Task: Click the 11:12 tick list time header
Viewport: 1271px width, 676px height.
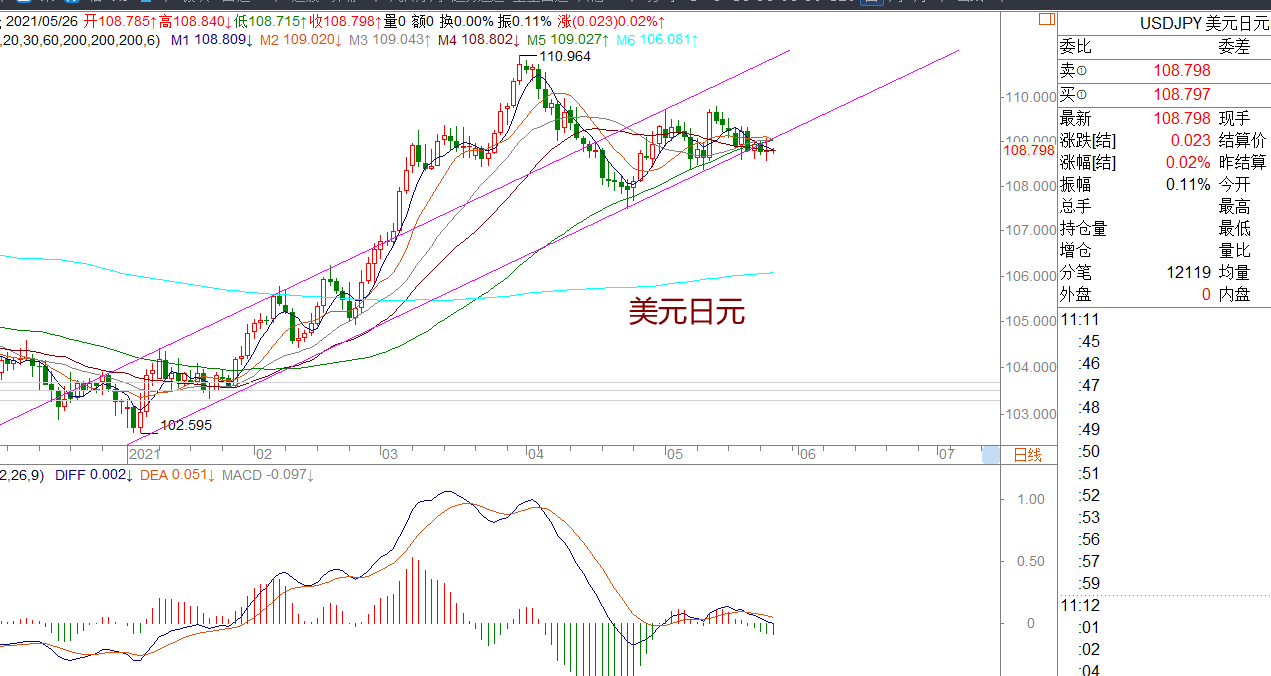Action: [x=1080, y=605]
